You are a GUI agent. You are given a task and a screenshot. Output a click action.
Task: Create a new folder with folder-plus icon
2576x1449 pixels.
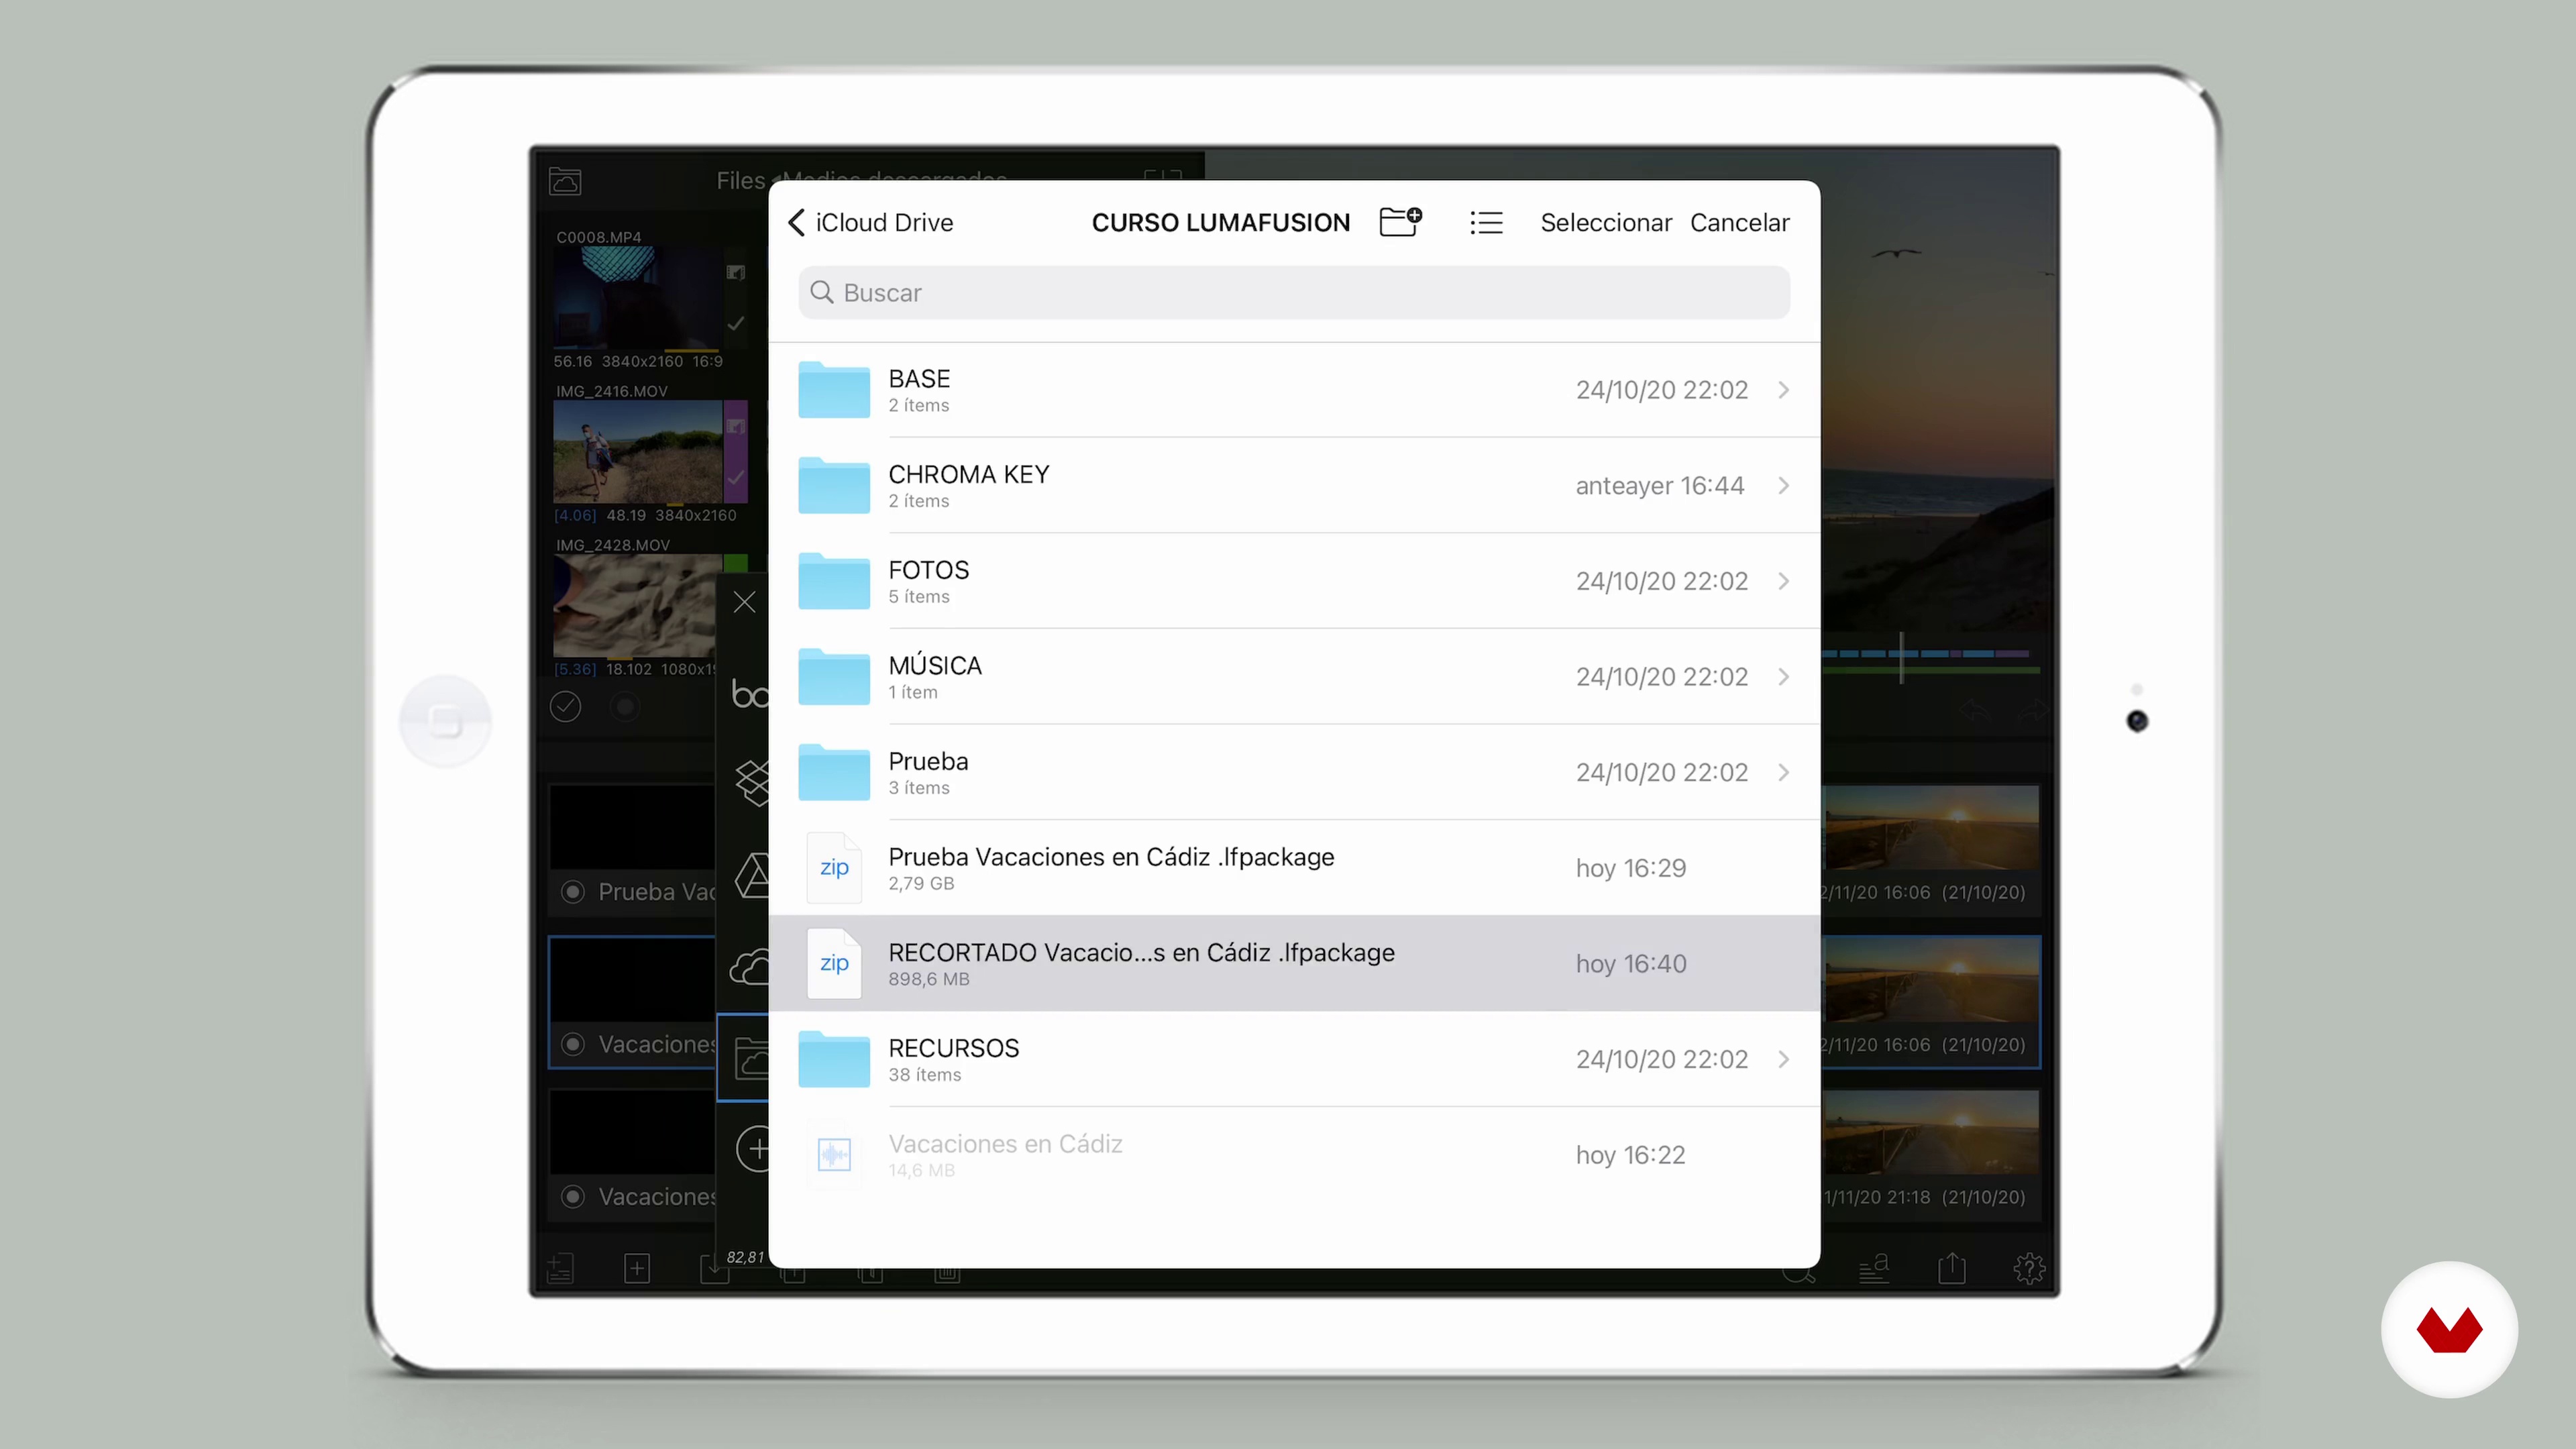(1400, 221)
